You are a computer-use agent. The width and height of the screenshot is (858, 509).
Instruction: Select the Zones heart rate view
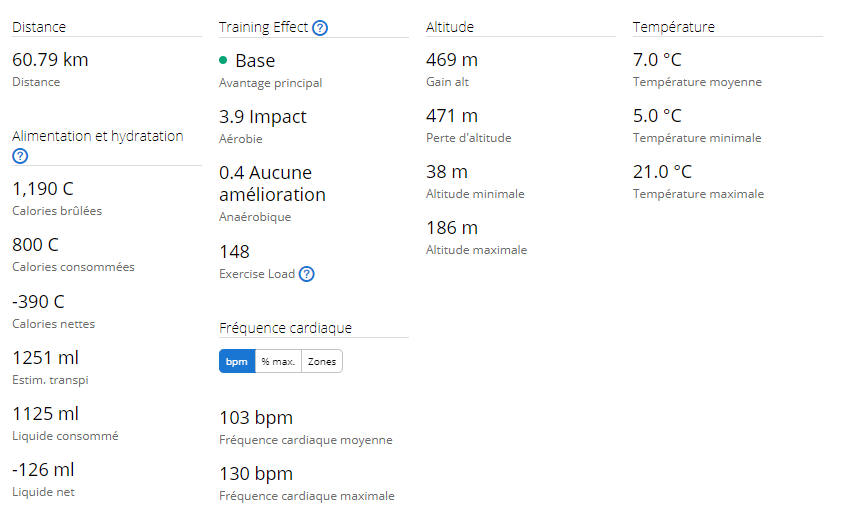(x=322, y=361)
